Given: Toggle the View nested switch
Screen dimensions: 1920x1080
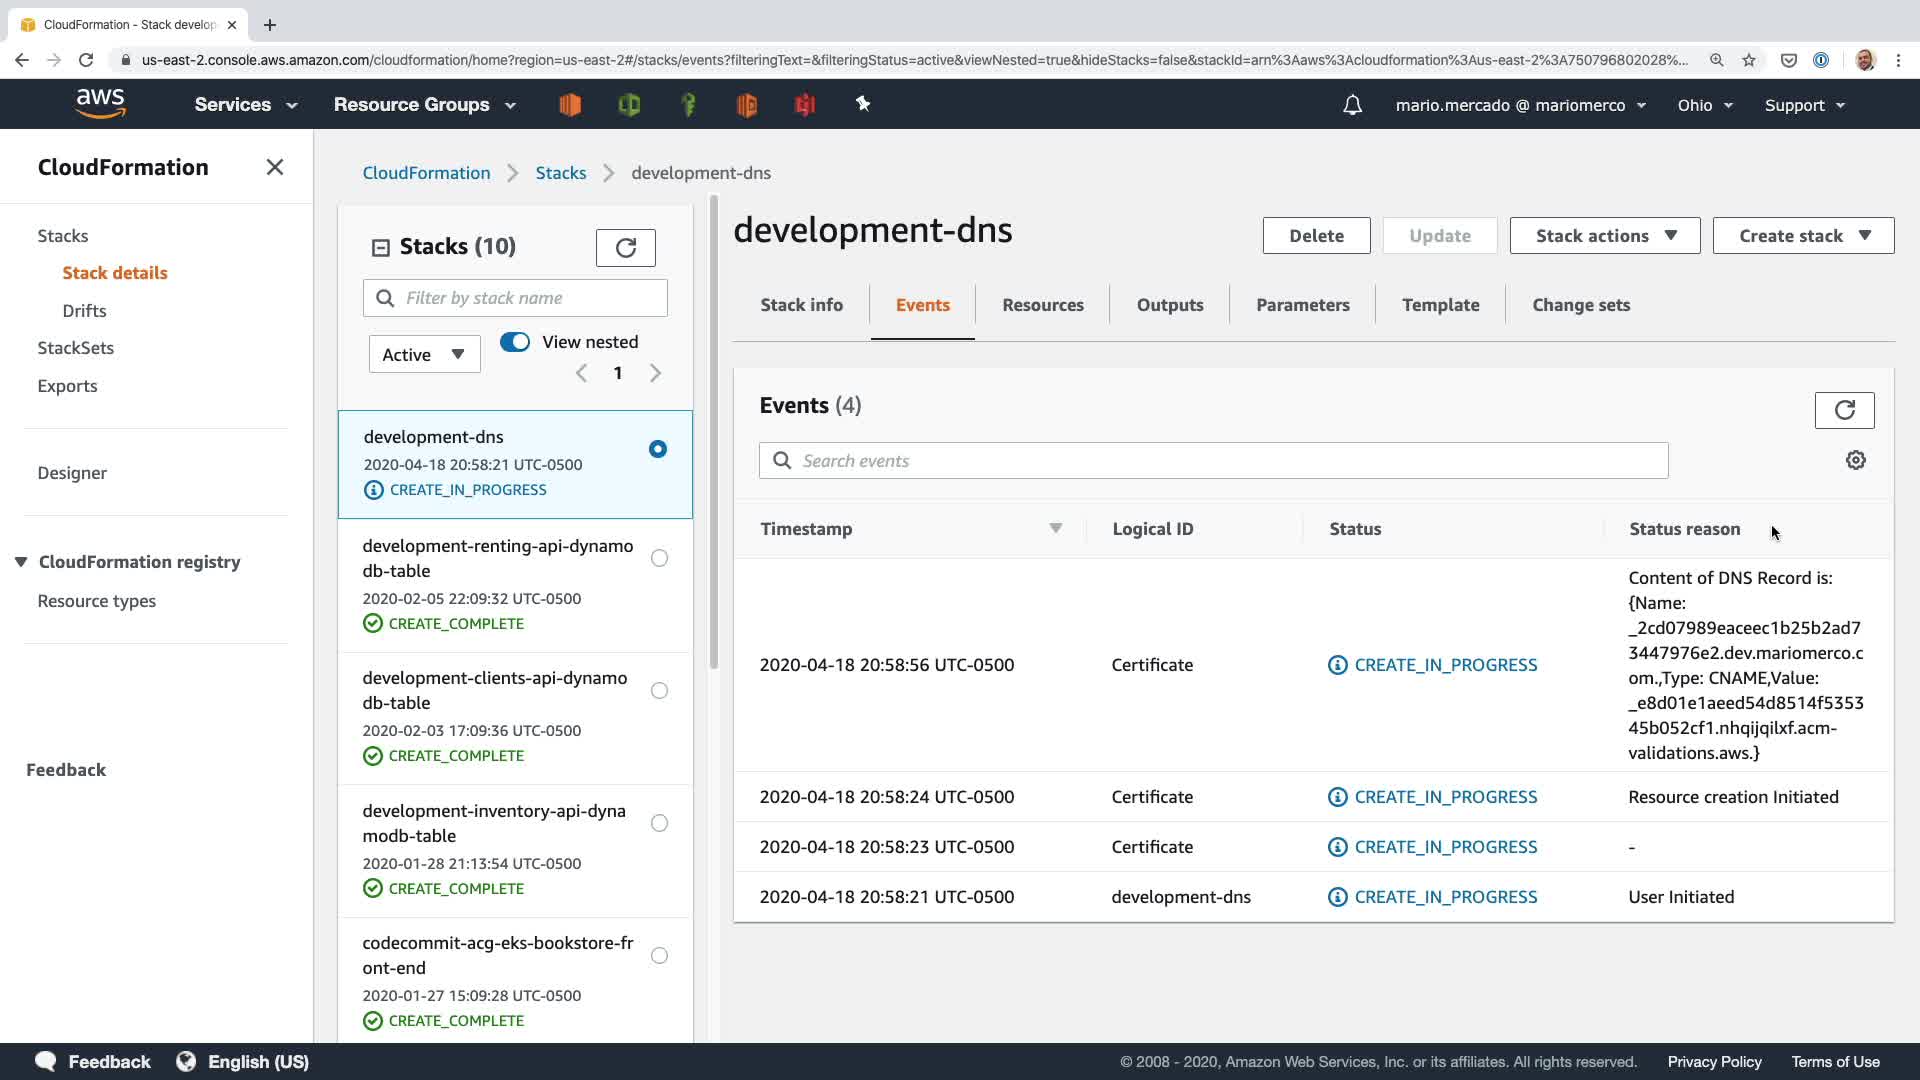Looking at the screenshot, I should [515, 342].
